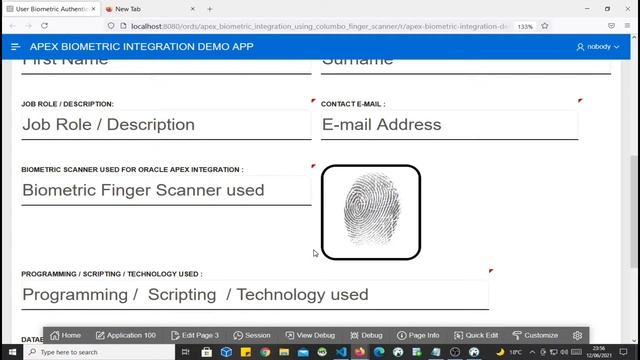The width and height of the screenshot is (640, 360).
Task: Focus the First Name input field
Action: tap(166, 67)
